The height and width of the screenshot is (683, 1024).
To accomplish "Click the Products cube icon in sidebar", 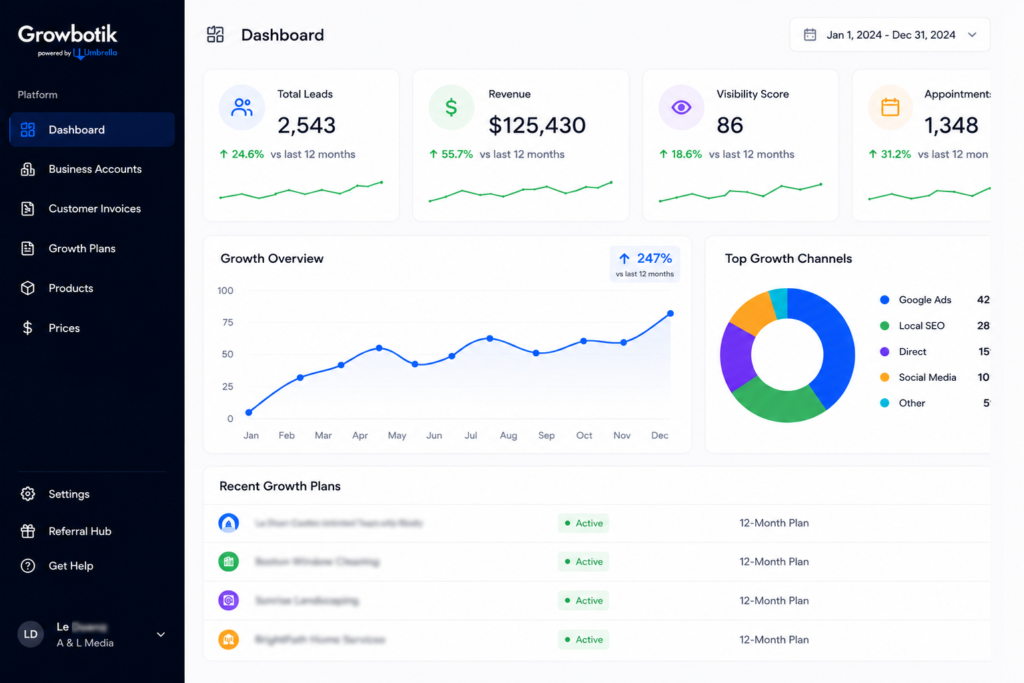I will (x=27, y=288).
